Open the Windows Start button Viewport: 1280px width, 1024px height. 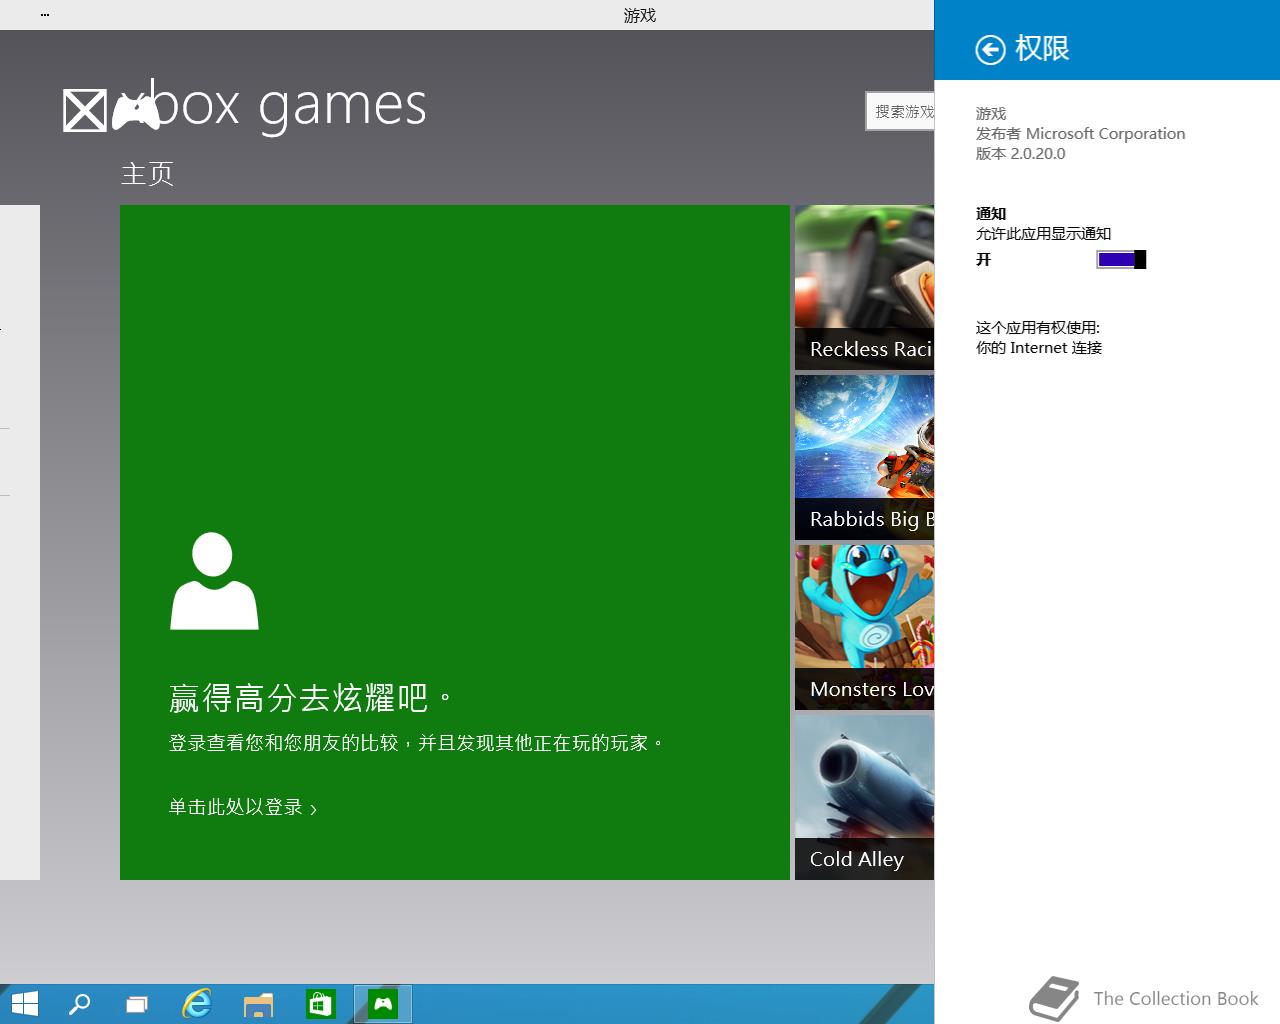click(24, 1004)
